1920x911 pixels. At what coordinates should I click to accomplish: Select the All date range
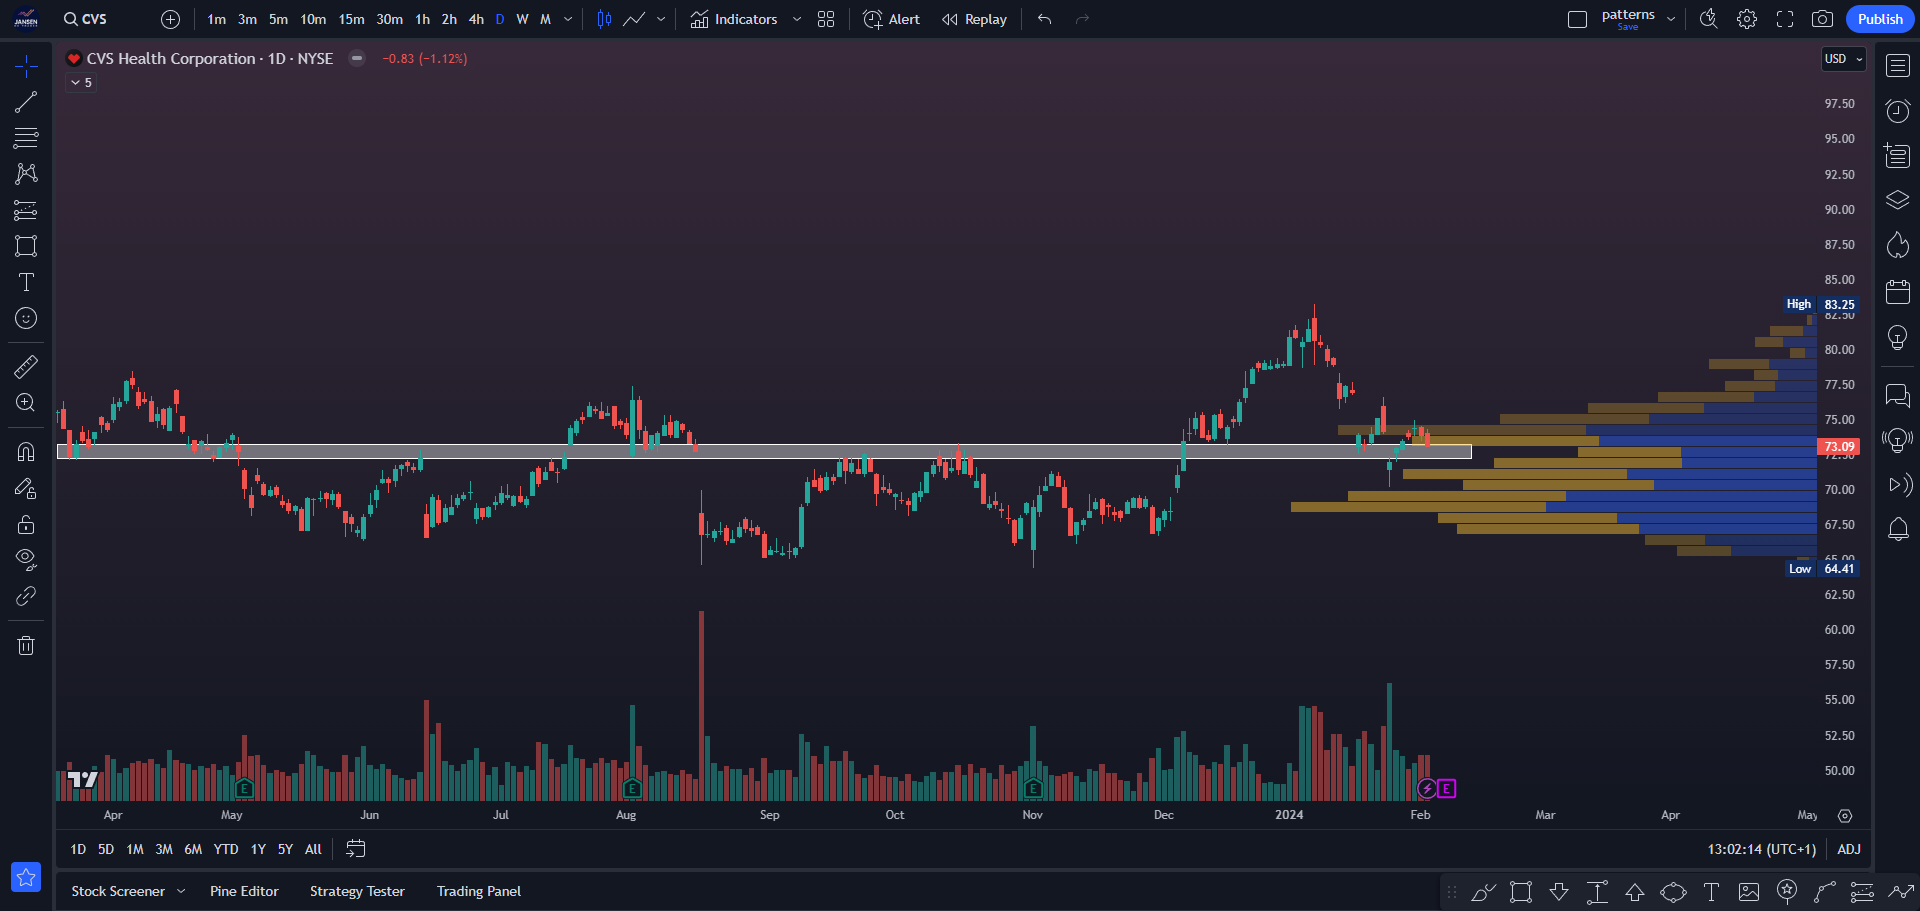click(x=313, y=849)
